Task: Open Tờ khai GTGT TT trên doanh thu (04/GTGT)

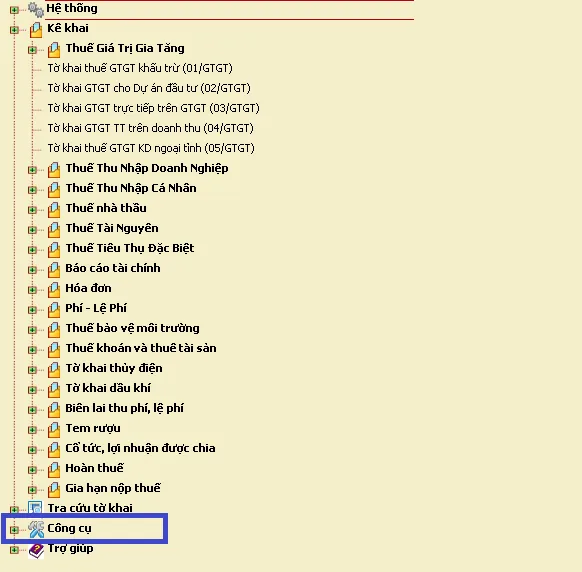Action: 150,128
